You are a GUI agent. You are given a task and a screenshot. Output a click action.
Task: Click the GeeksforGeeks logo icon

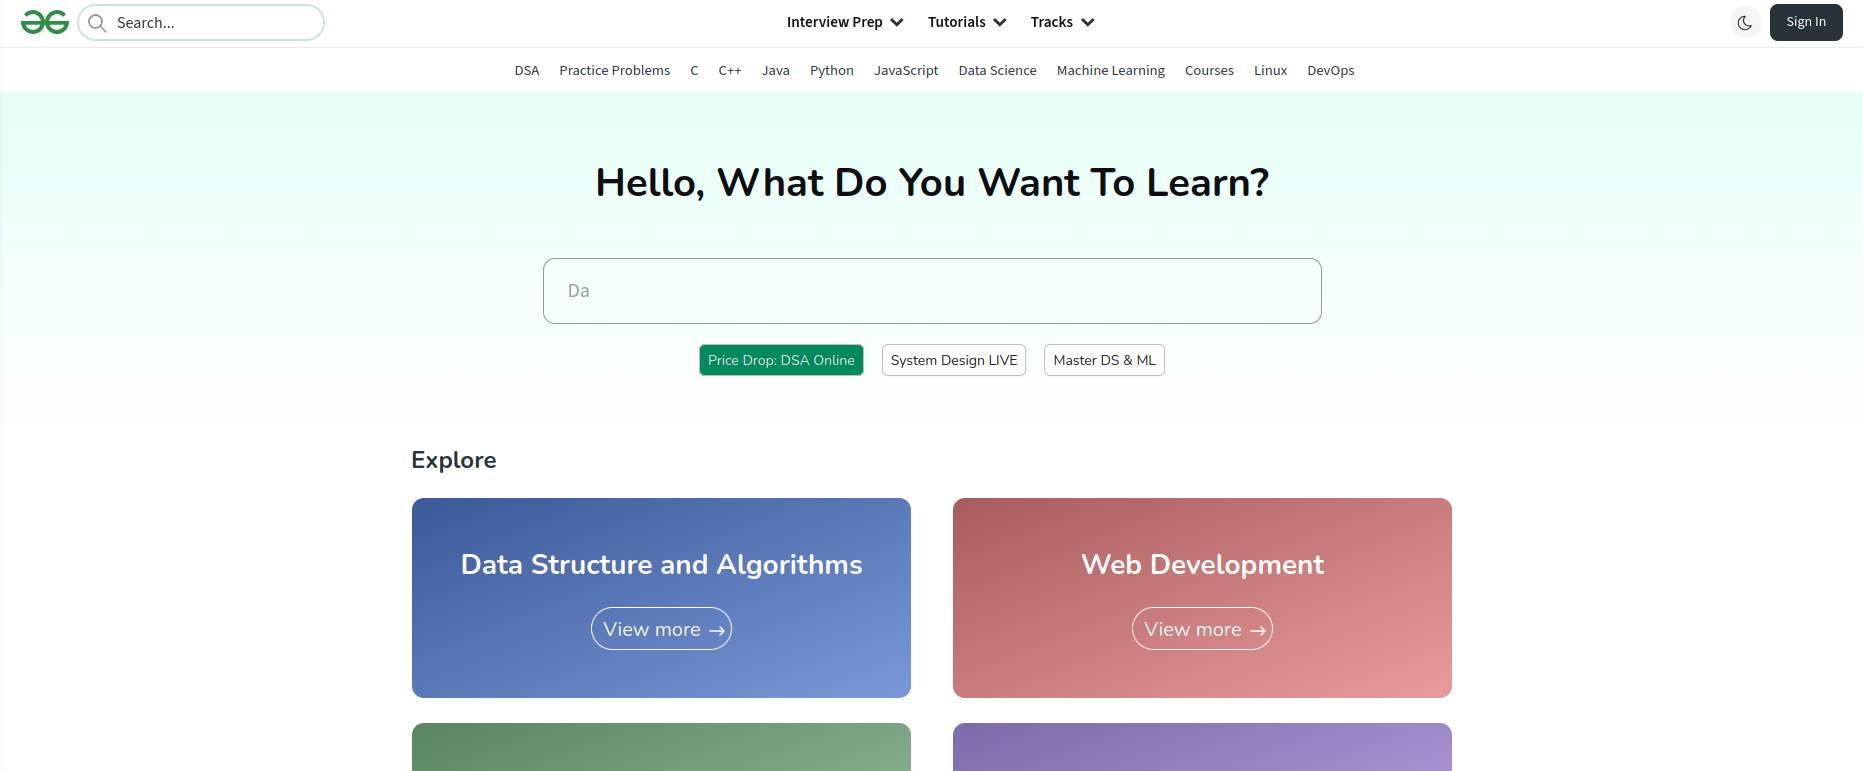[45, 22]
